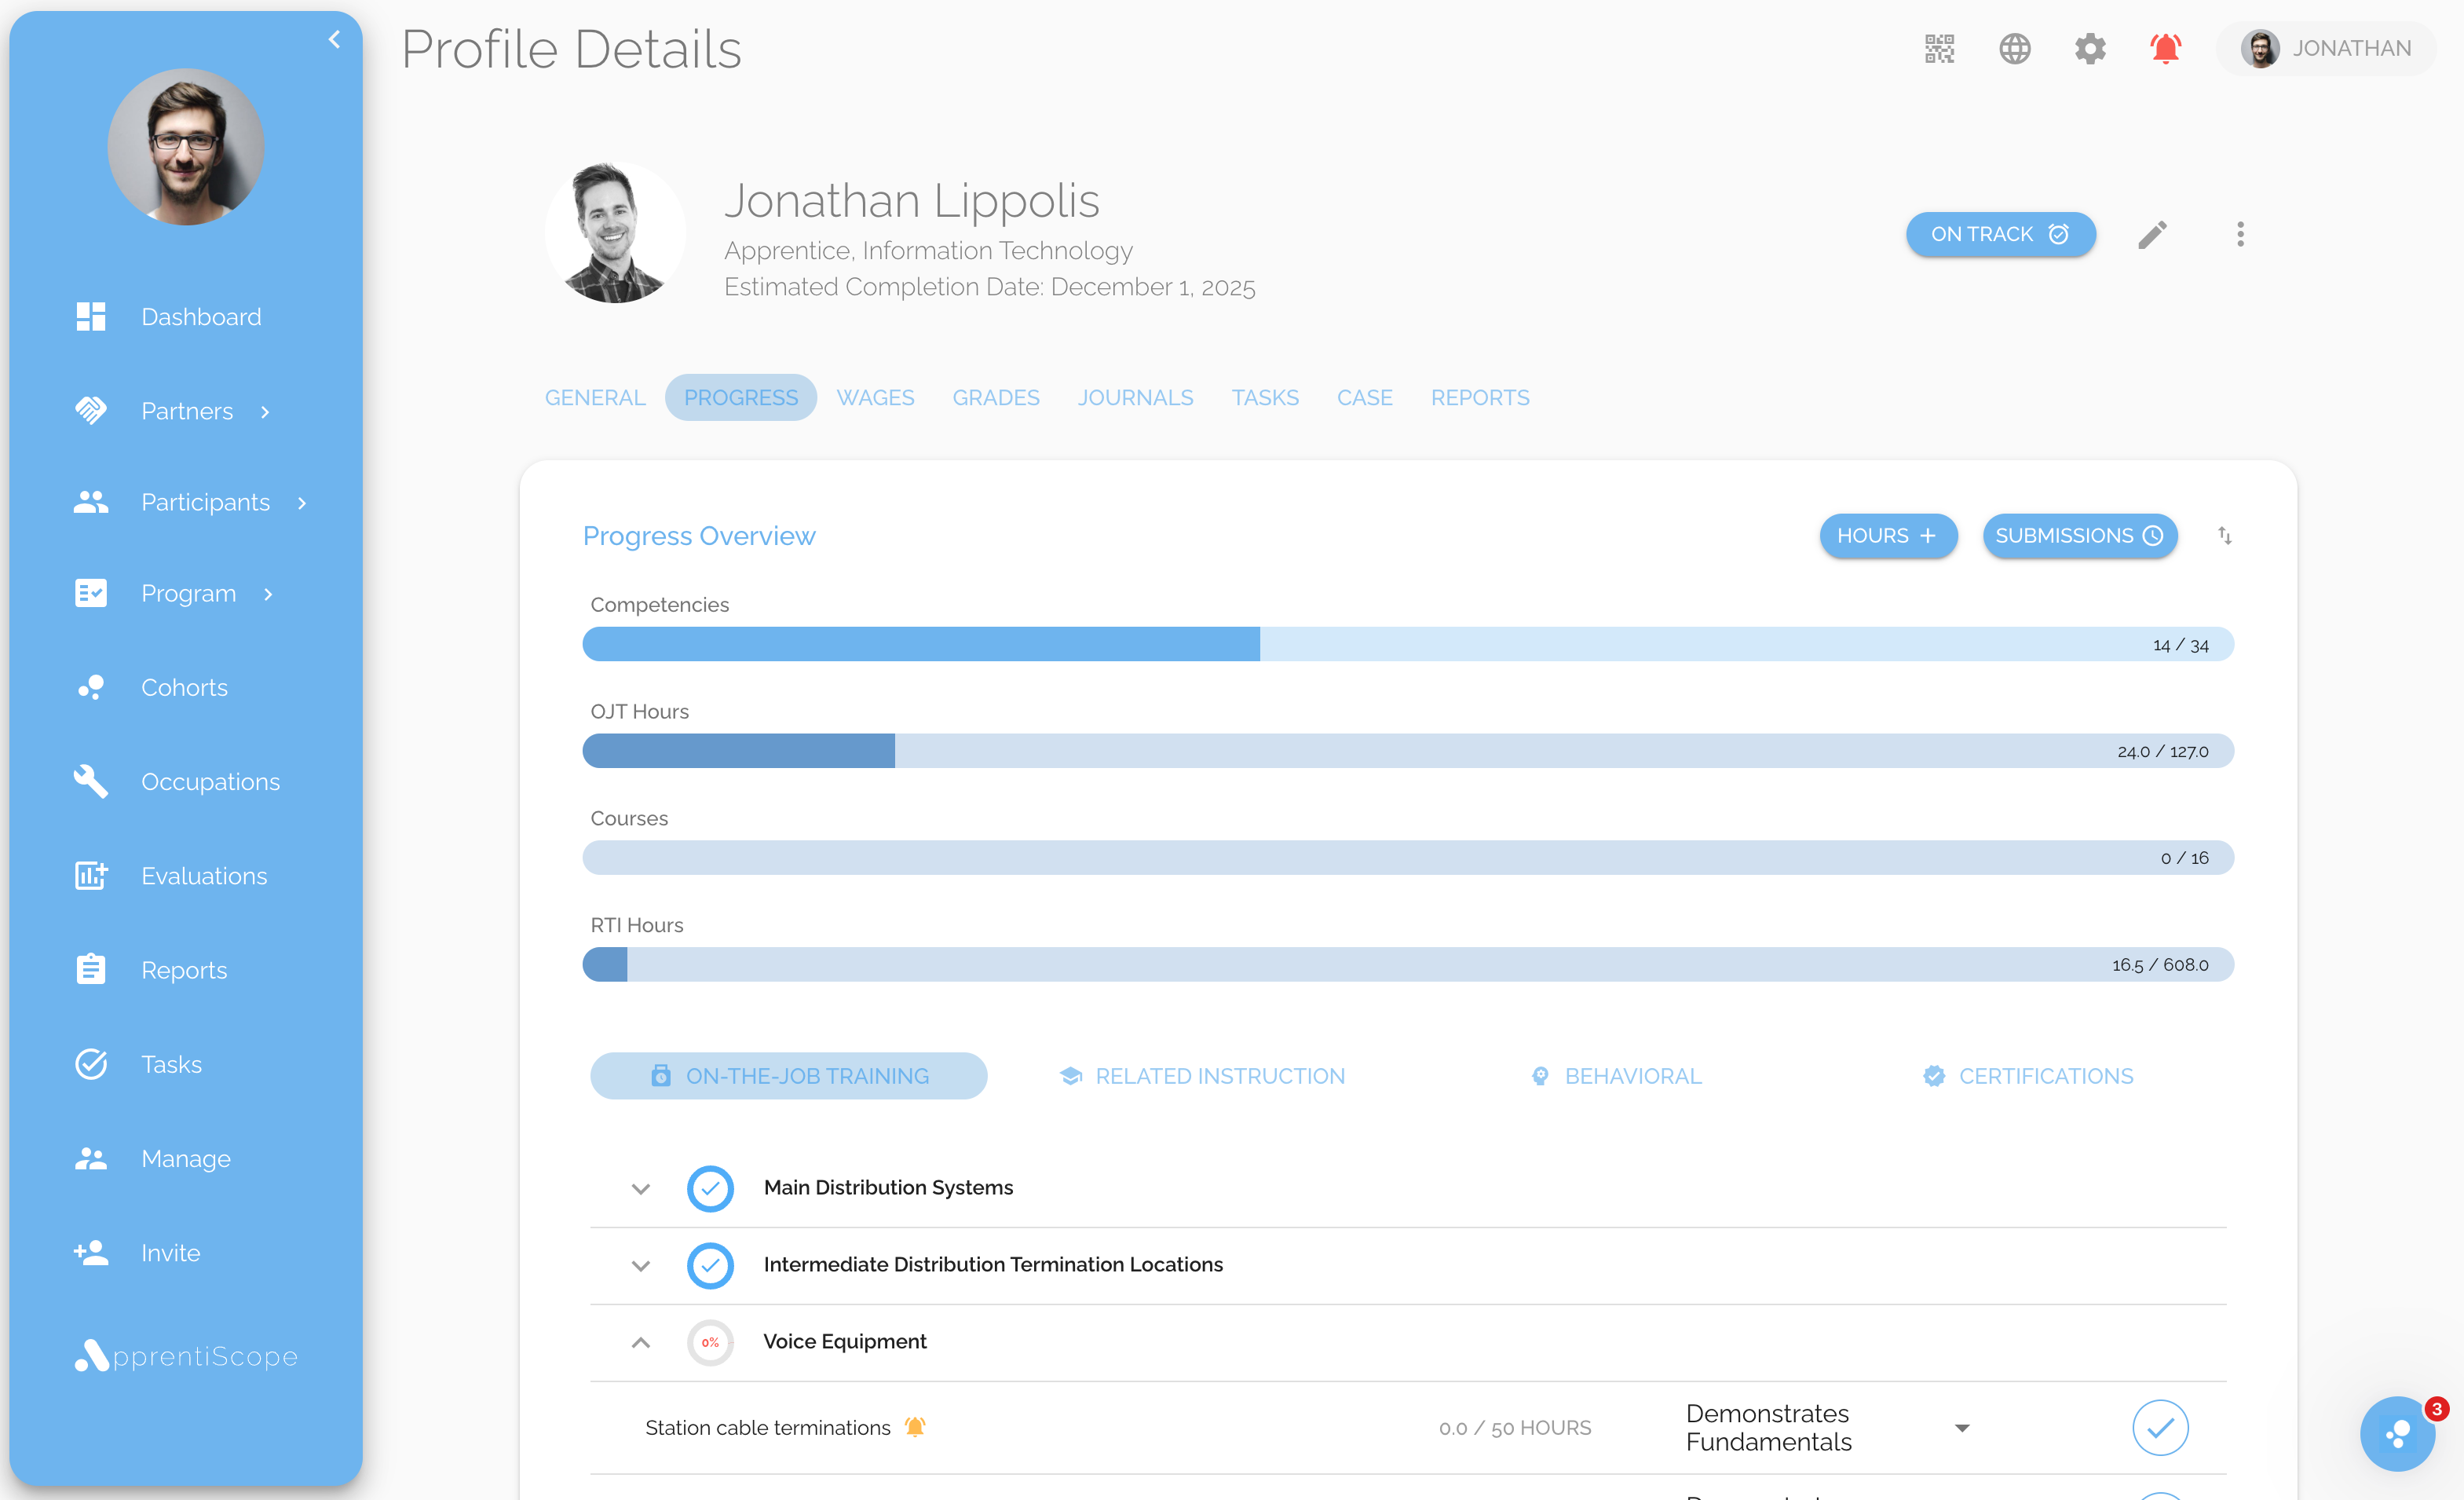Open the QR code scanner icon
The height and width of the screenshot is (1500, 2464).
(1939, 48)
